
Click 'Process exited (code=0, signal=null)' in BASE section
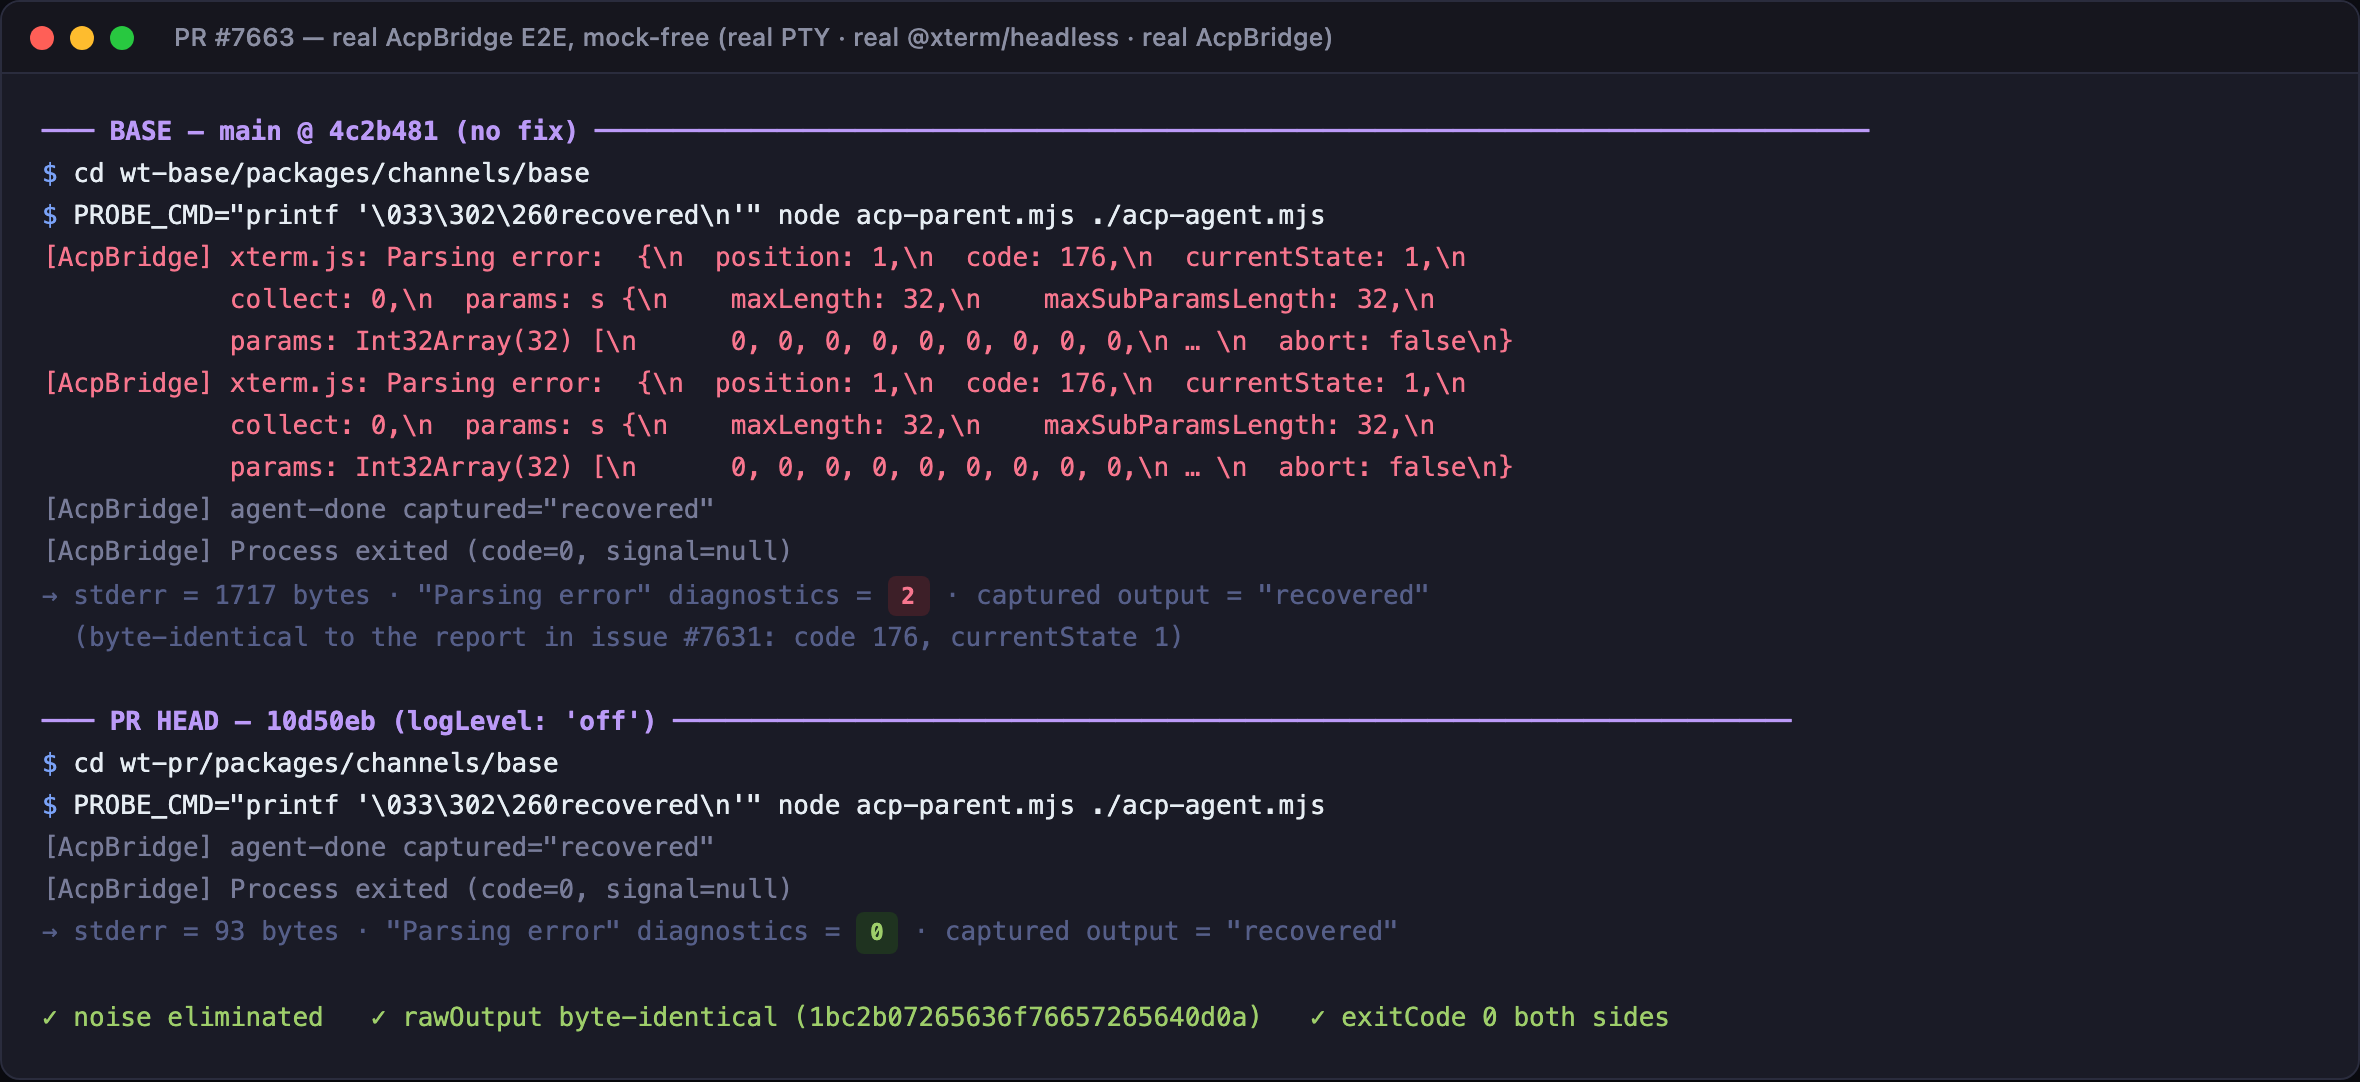click(x=418, y=551)
